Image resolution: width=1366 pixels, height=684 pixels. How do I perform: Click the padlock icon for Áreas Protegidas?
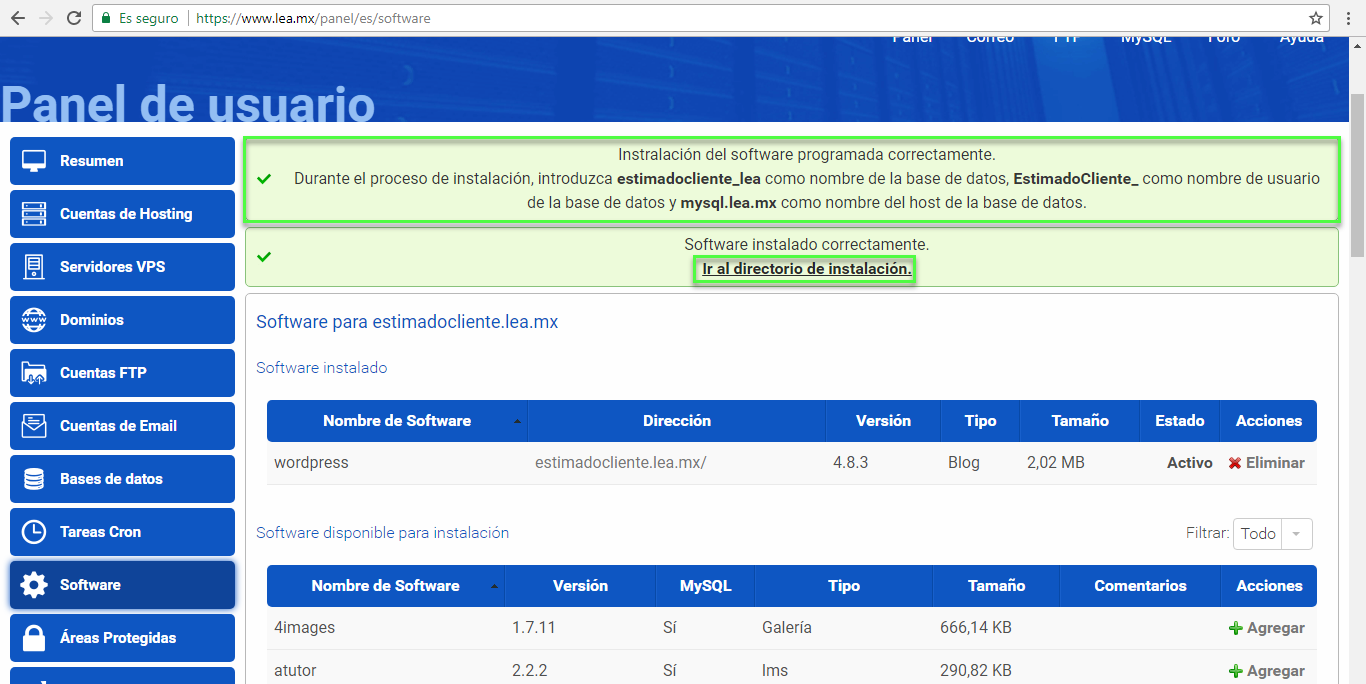pos(34,638)
